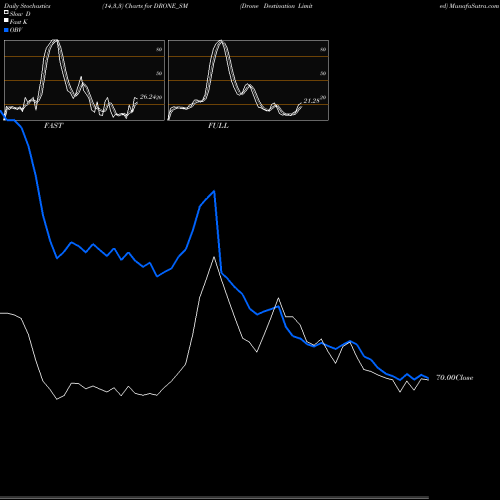The height and width of the screenshot is (500, 500).
Task: Click the 80 level label in FAST chart
Action: [x=159, y=49]
